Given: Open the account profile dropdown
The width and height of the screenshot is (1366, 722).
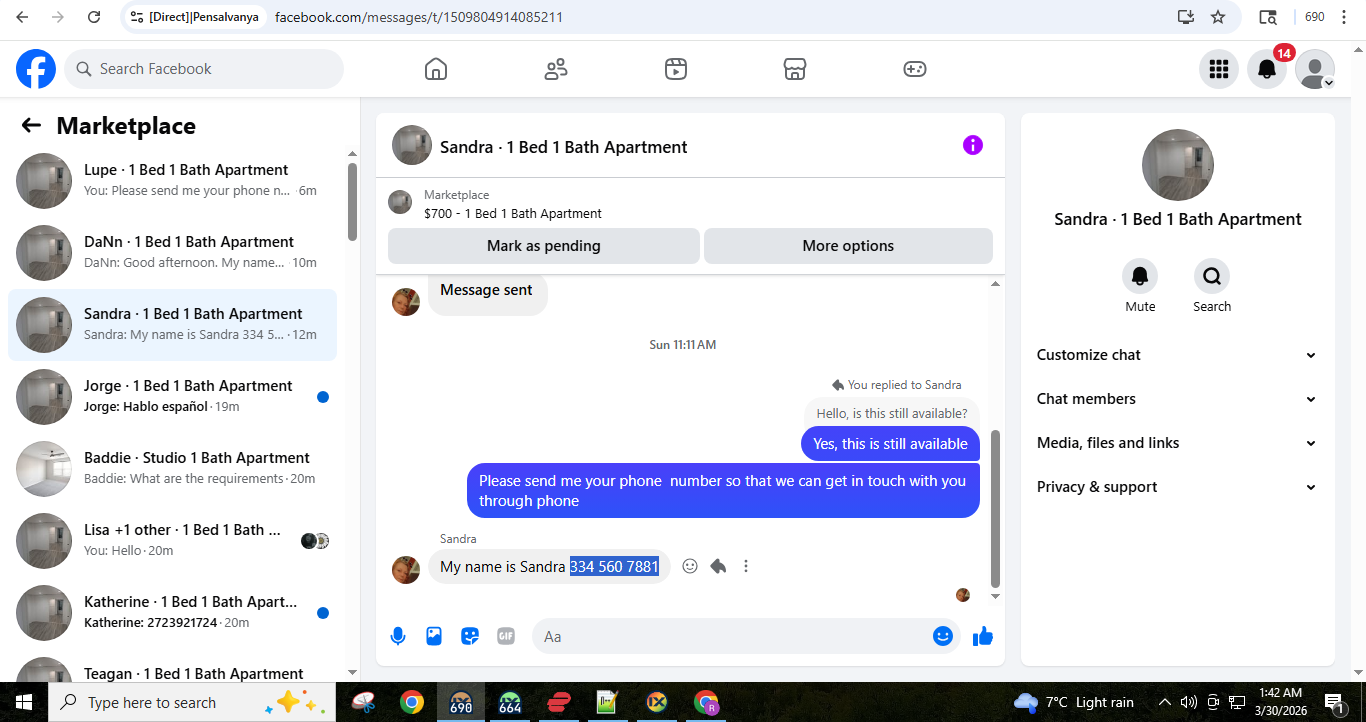Looking at the screenshot, I should (x=1315, y=69).
